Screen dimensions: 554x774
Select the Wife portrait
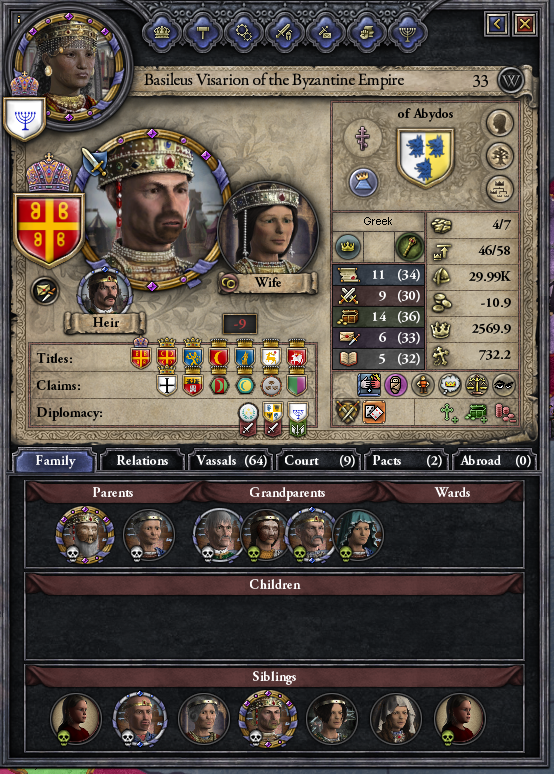click(268, 232)
